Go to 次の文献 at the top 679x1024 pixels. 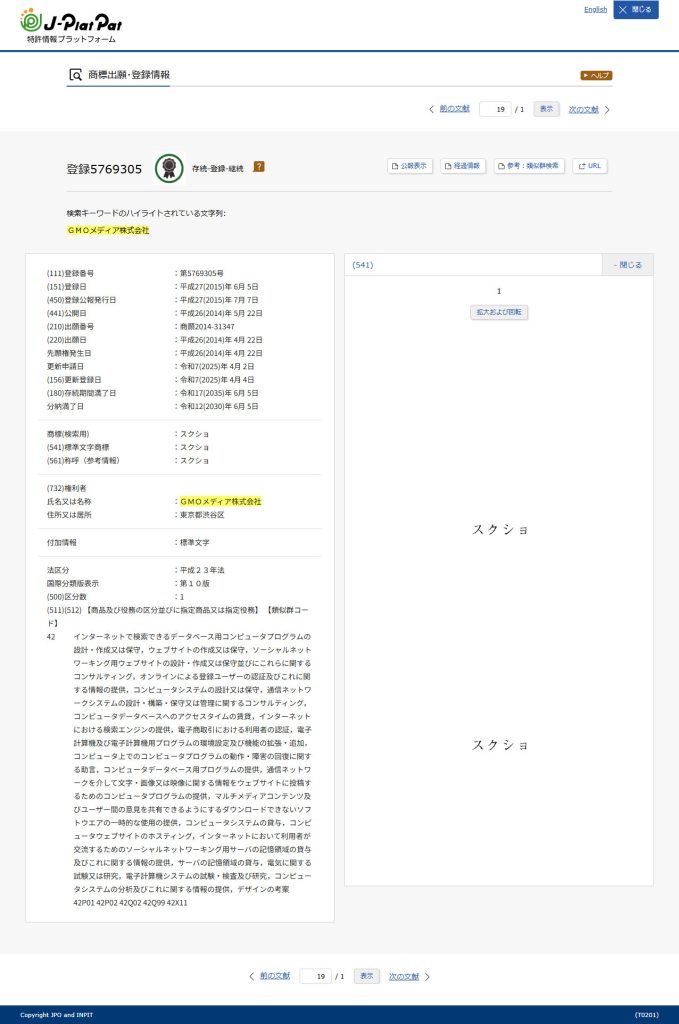[584, 110]
